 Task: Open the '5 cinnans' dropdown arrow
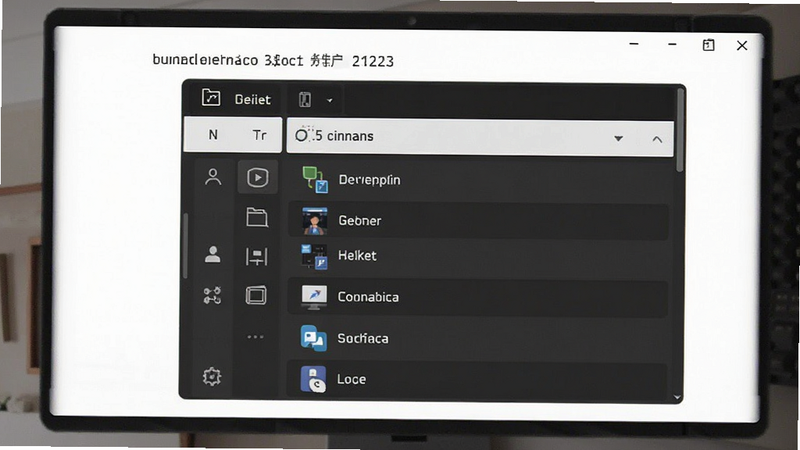pos(618,138)
